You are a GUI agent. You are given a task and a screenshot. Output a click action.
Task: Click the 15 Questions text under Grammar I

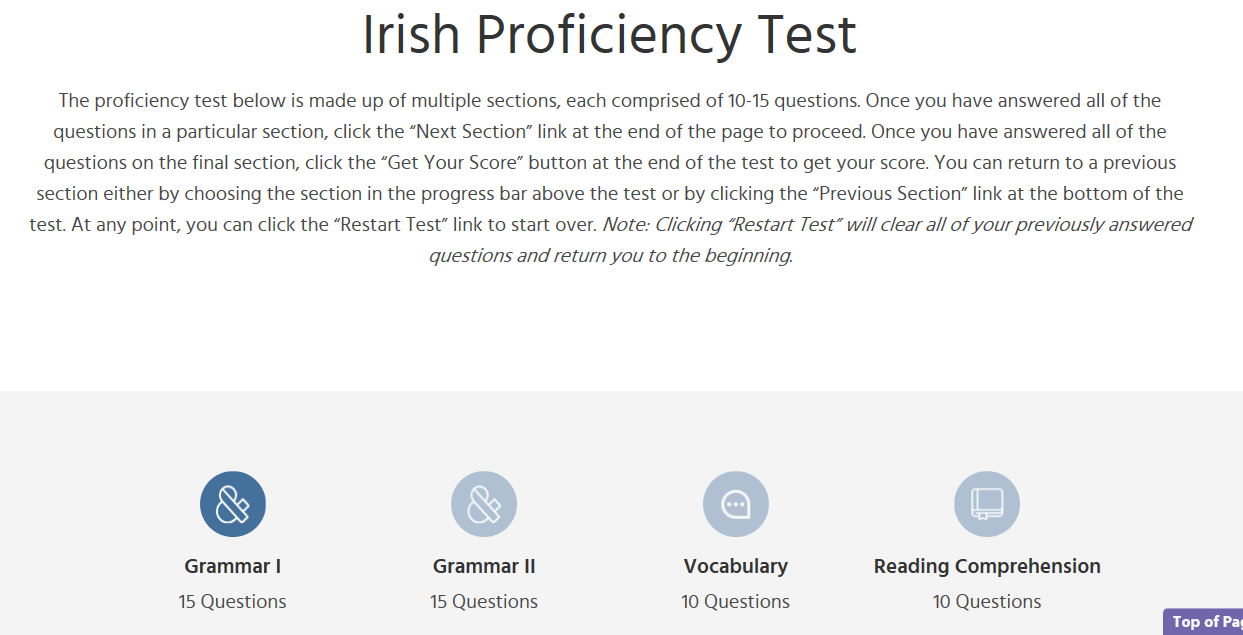[x=232, y=601]
